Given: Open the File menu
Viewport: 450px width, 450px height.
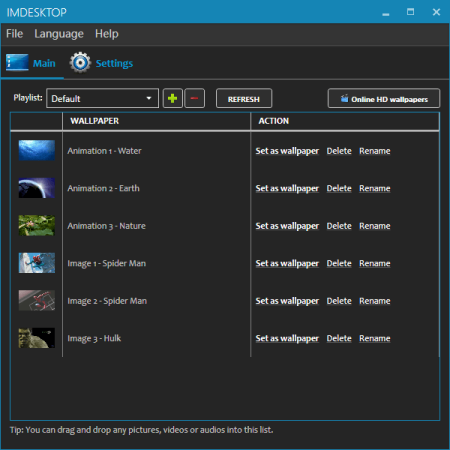Looking at the screenshot, I should coord(14,34).
